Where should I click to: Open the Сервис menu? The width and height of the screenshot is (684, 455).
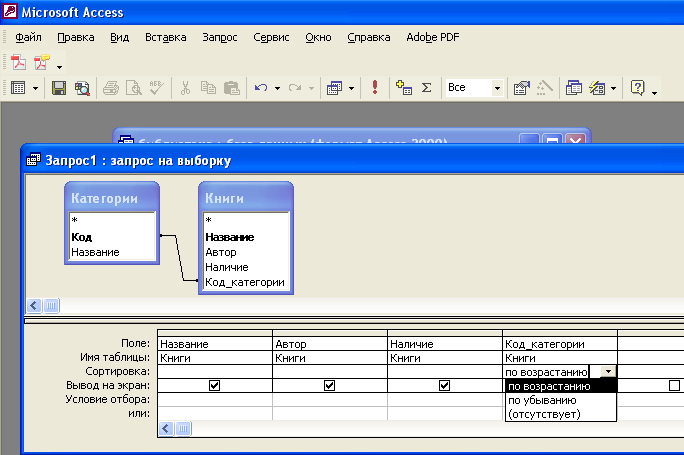pyautogui.click(x=271, y=38)
